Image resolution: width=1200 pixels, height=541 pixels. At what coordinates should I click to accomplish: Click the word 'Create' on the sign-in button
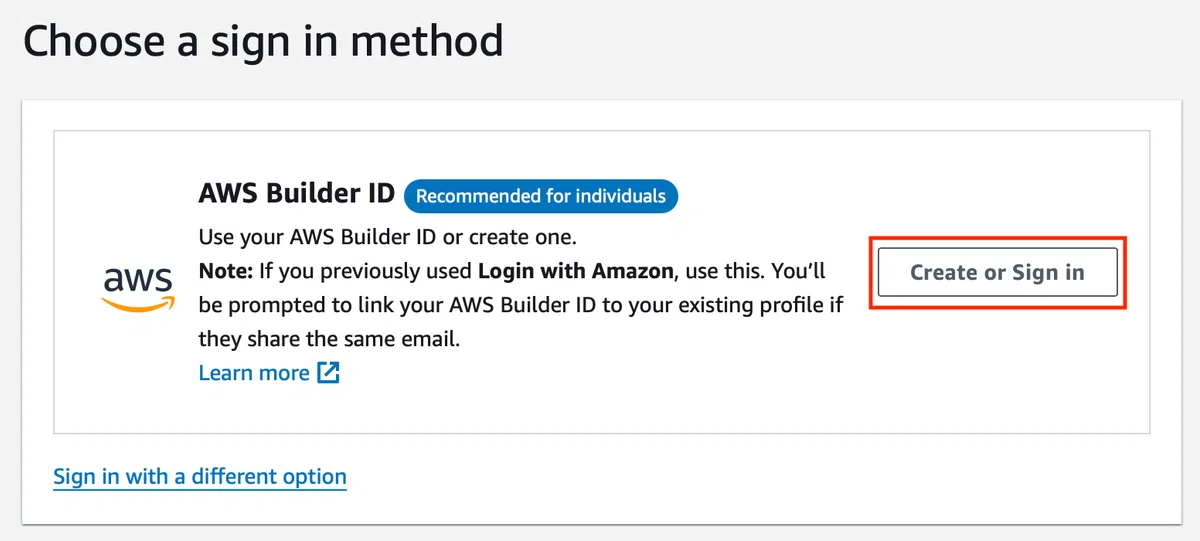[x=943, y=273]
